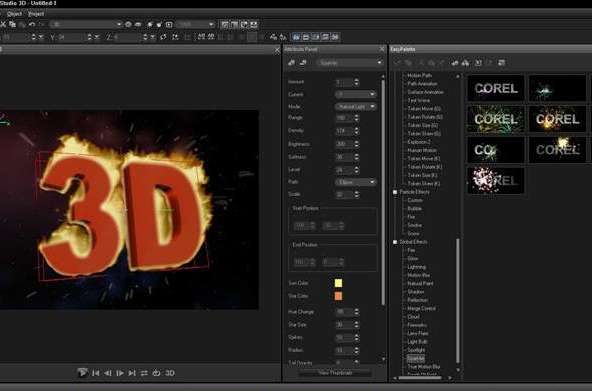Pick the orange Star Color swatch
Screen dimensions: 592x391
coord(338,296)
